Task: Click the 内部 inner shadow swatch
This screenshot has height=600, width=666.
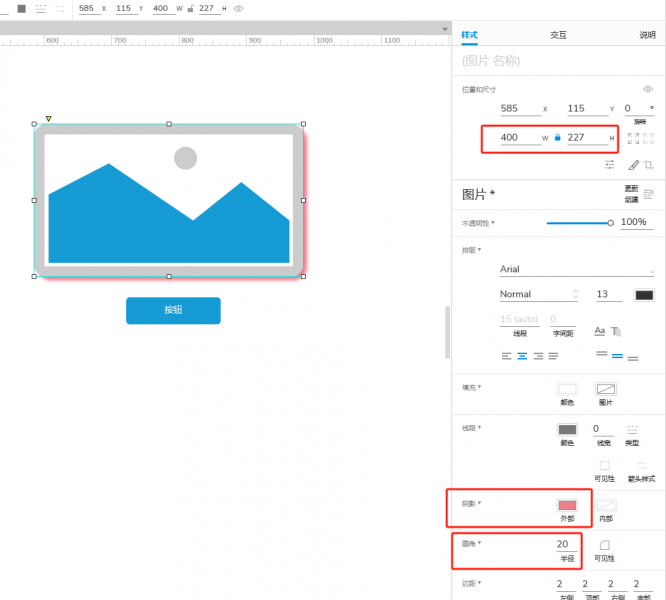Action: [x=606, y=506]
